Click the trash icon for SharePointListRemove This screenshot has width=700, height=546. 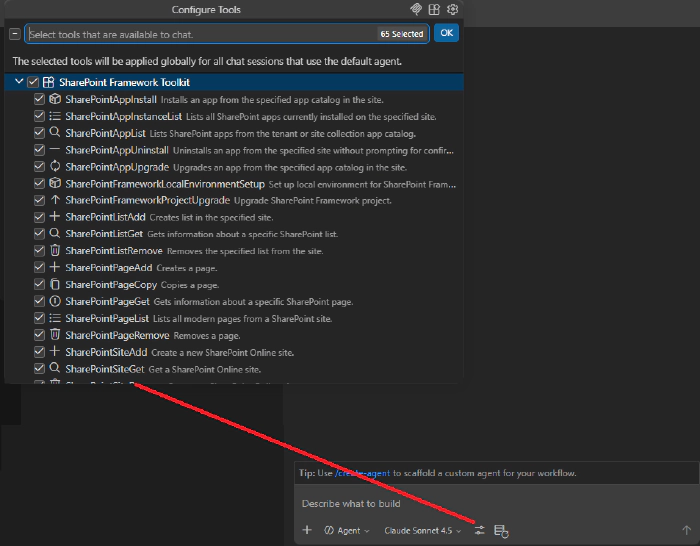(55, 250)
